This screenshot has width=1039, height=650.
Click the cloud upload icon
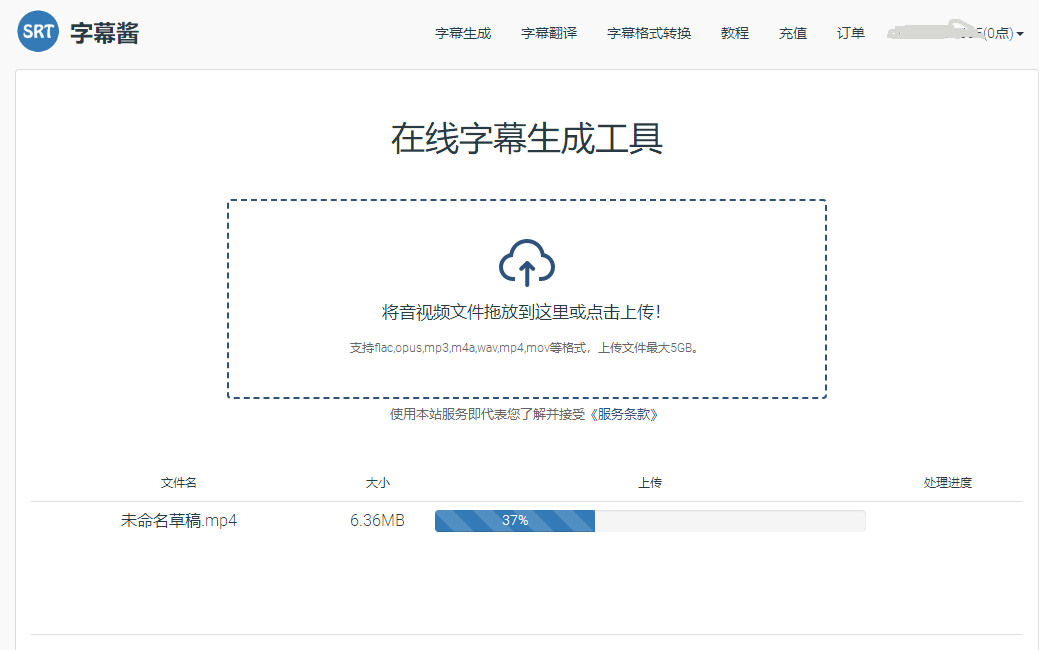(x=526, y=263)
